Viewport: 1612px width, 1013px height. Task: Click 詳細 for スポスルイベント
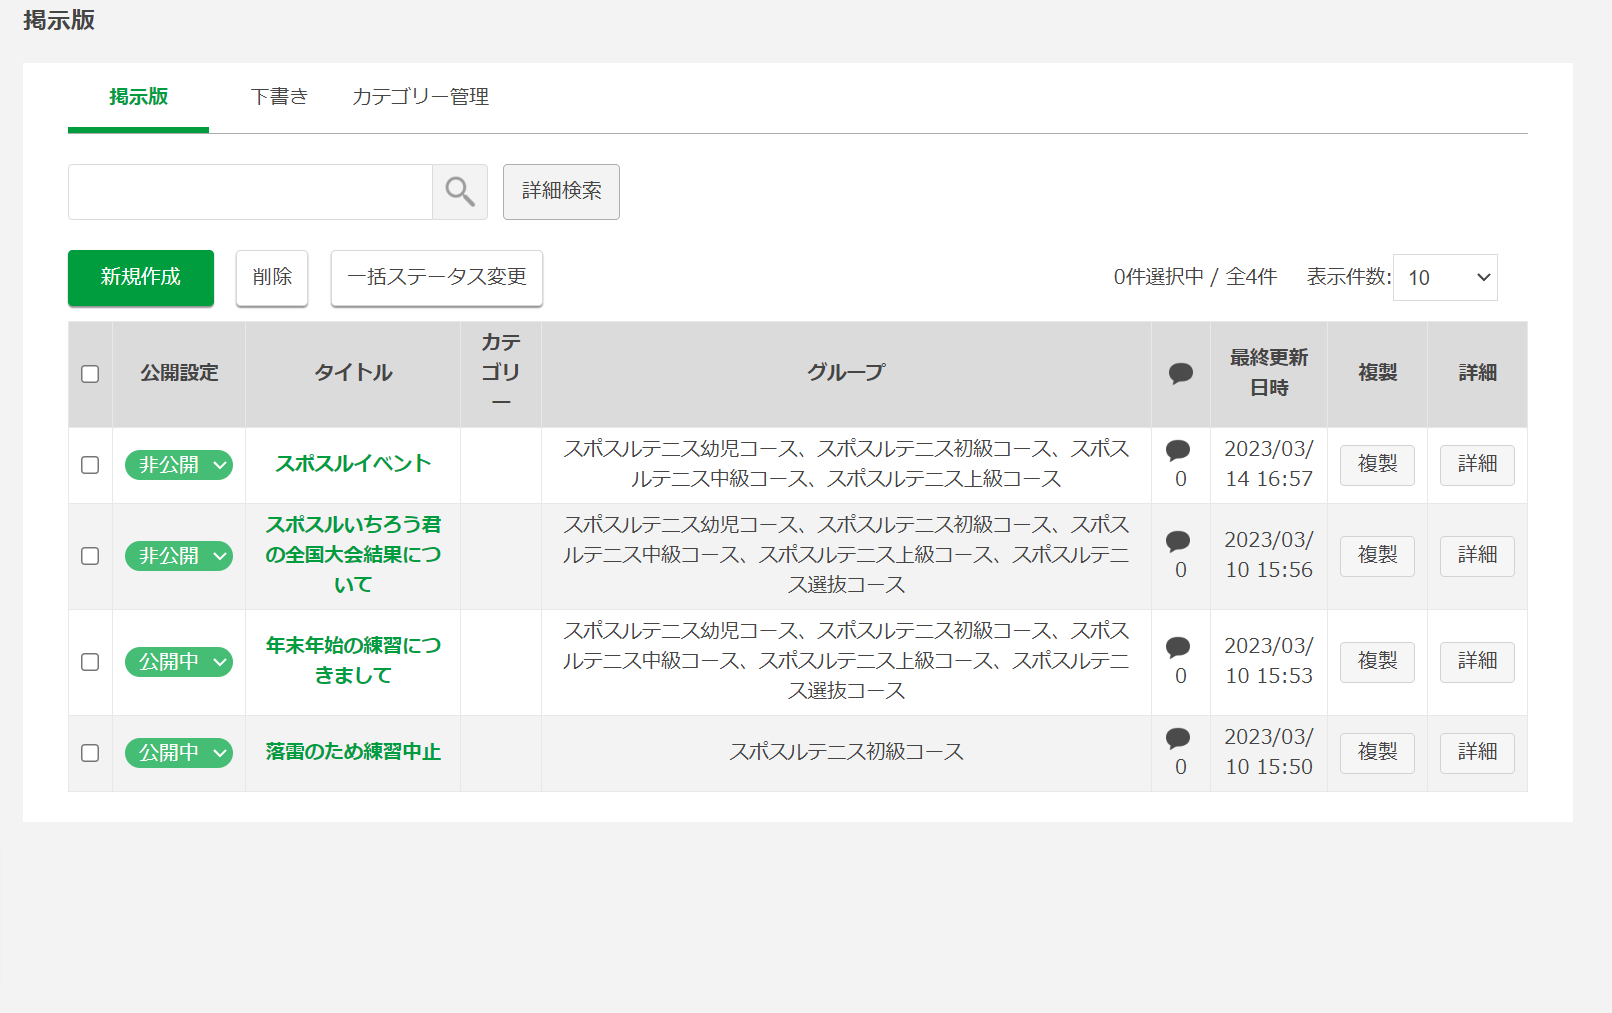click(1477, 465)
